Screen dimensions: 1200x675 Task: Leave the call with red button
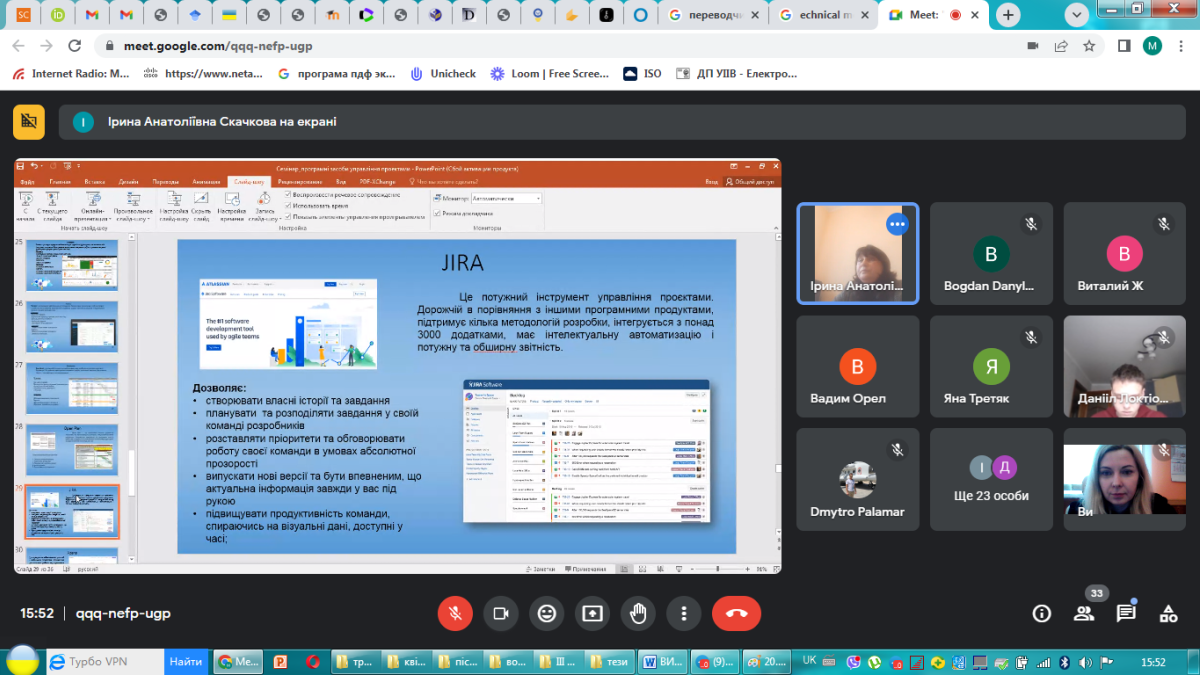[736, 613]
